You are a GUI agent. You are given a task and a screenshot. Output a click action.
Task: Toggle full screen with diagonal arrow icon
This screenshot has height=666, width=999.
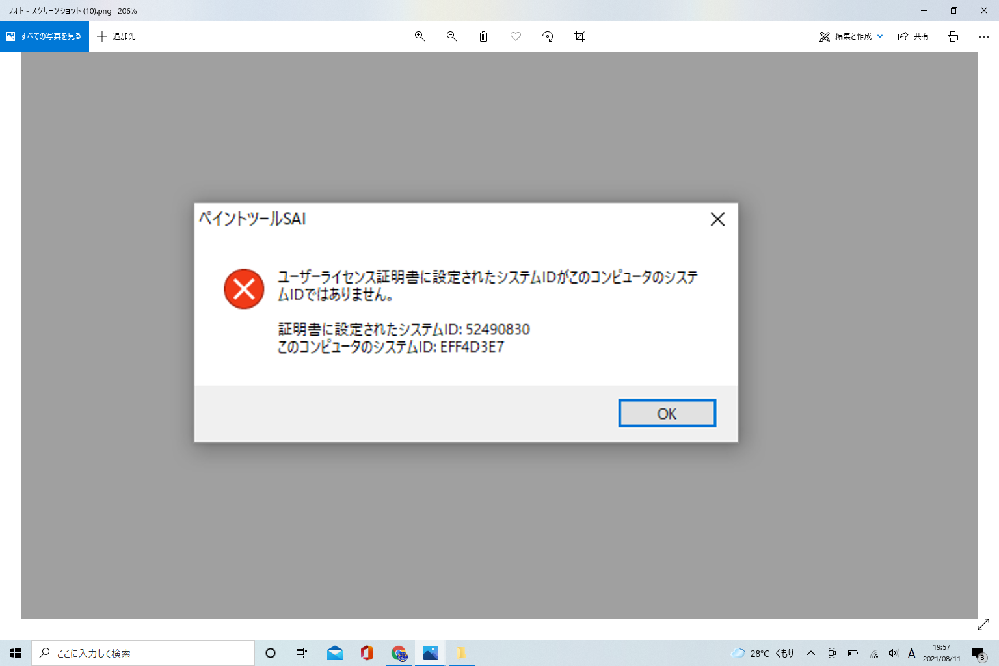coord(983,625)
